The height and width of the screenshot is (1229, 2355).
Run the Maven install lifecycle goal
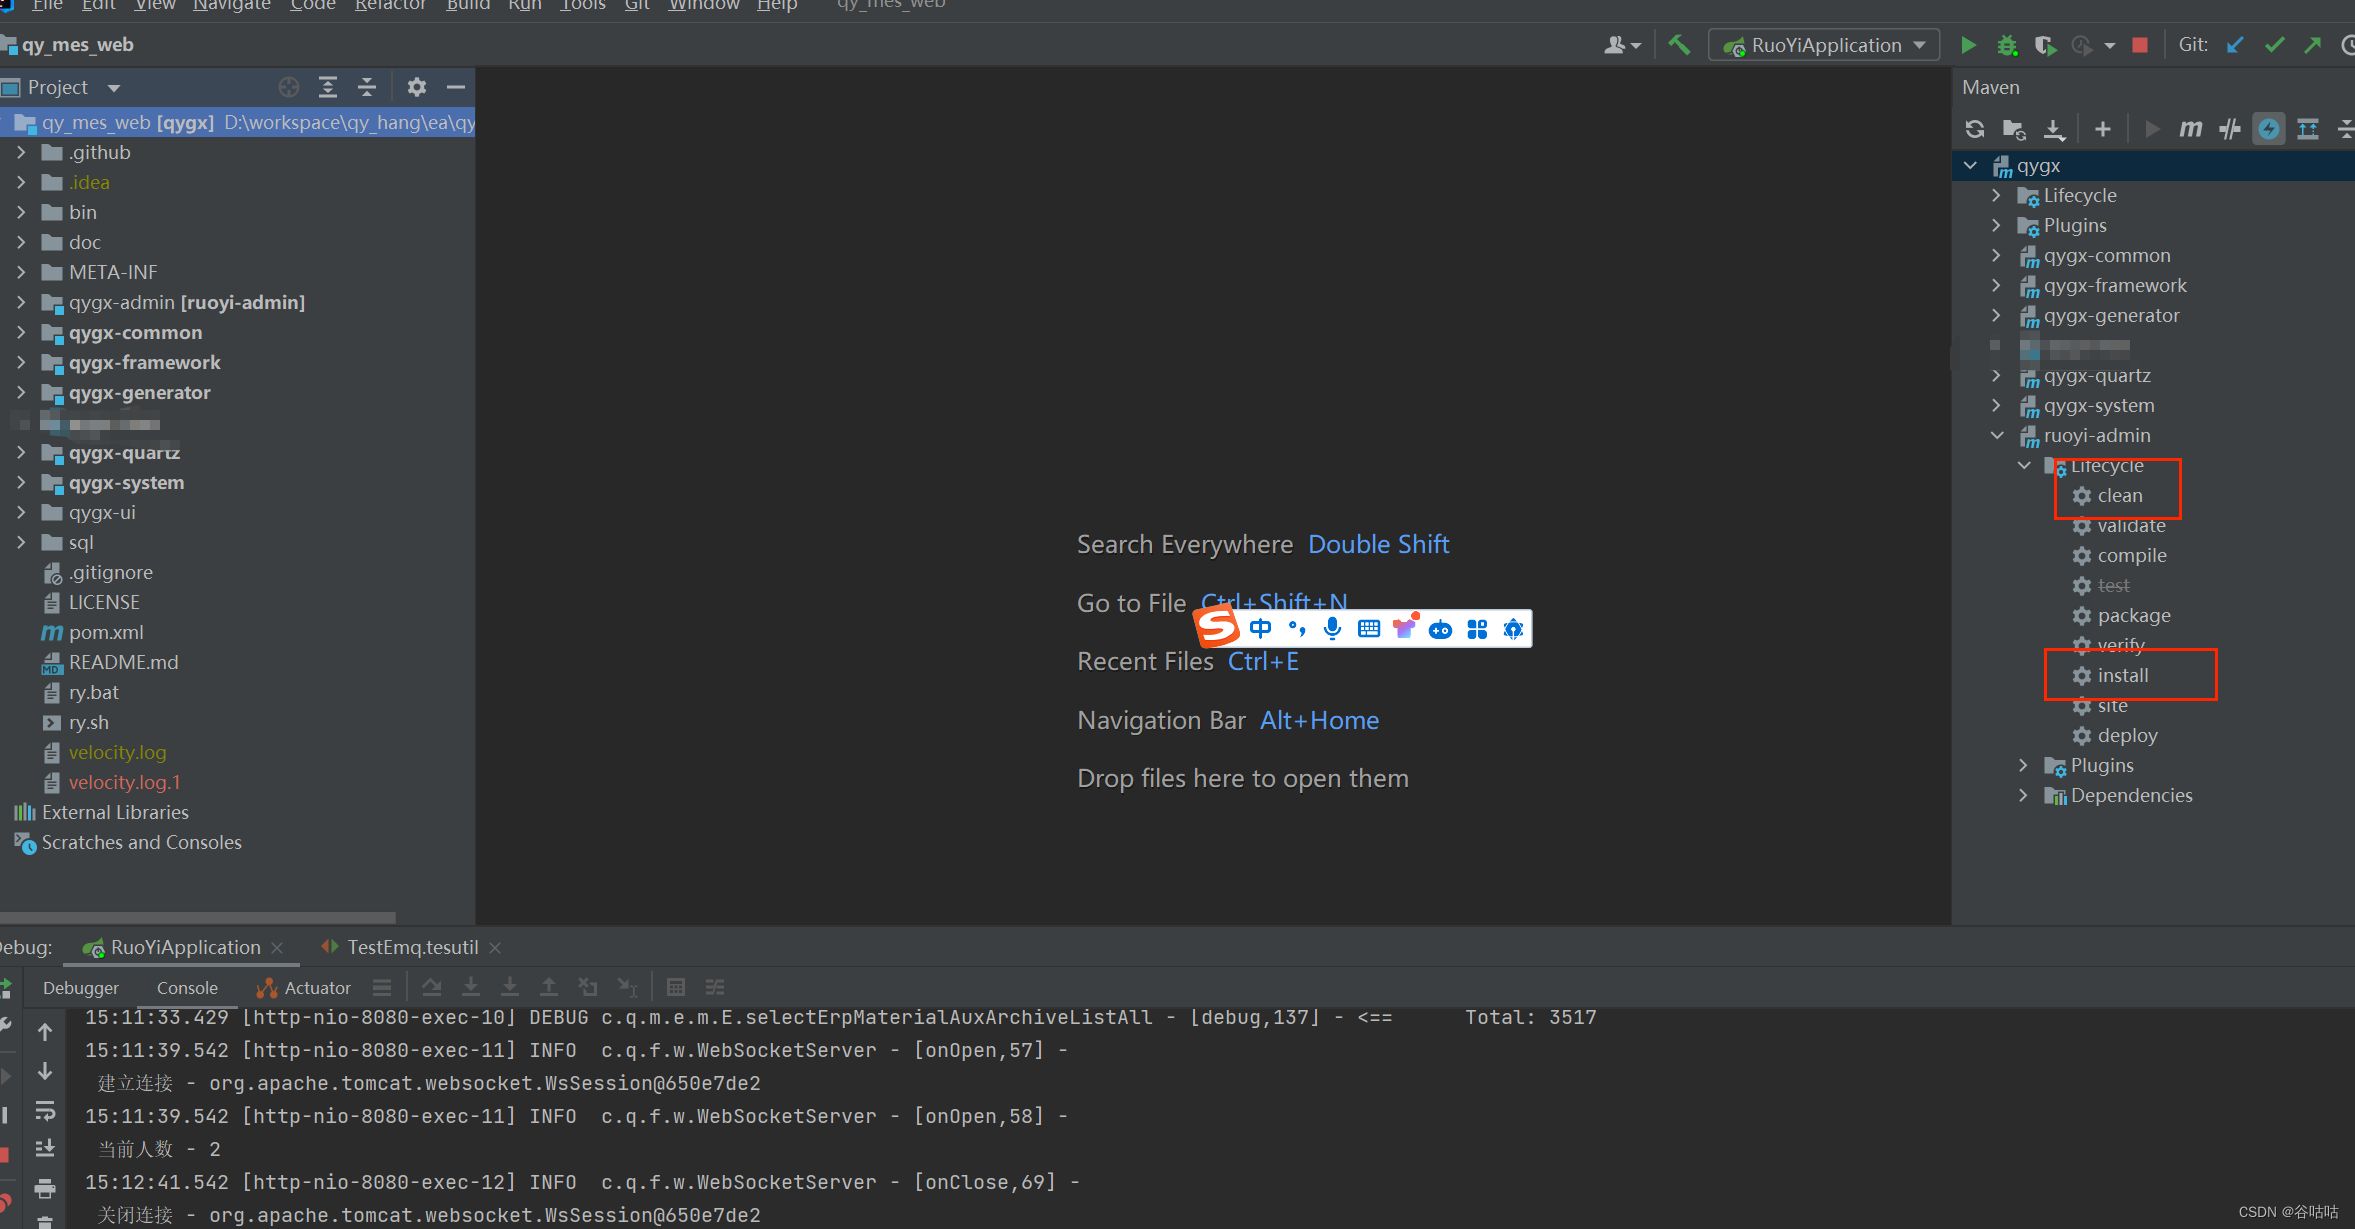2122,675
